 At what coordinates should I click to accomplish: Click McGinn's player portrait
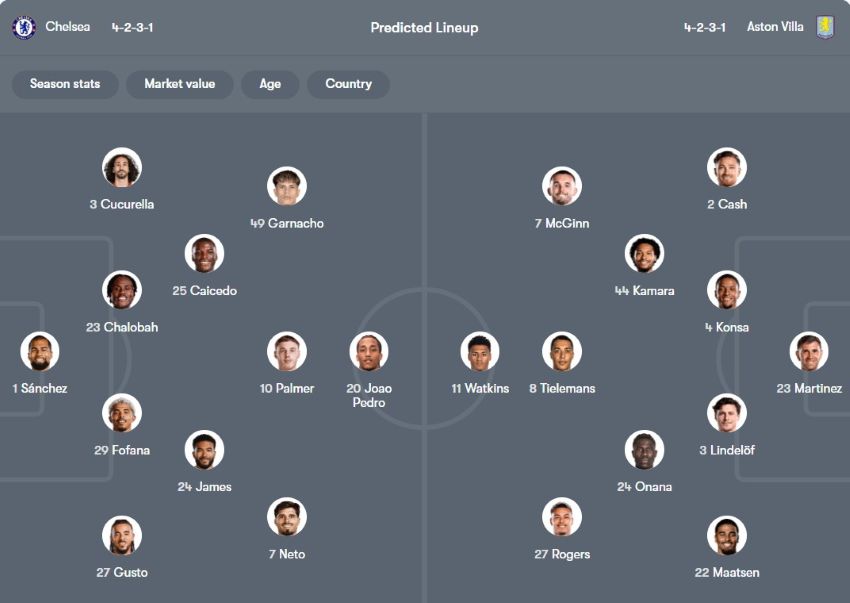tap(562, 187)
